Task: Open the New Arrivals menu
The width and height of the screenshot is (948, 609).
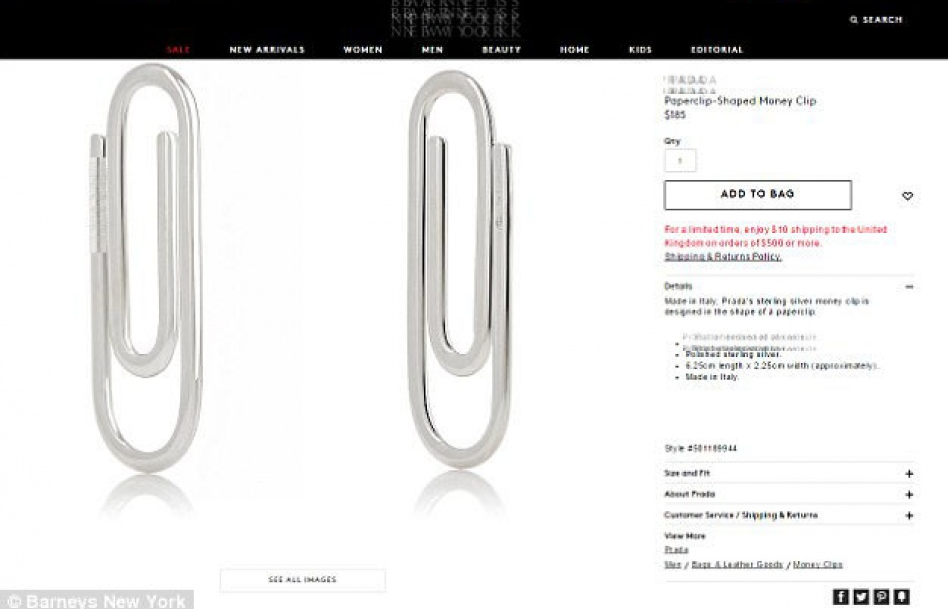Action: tap(267, 50)
